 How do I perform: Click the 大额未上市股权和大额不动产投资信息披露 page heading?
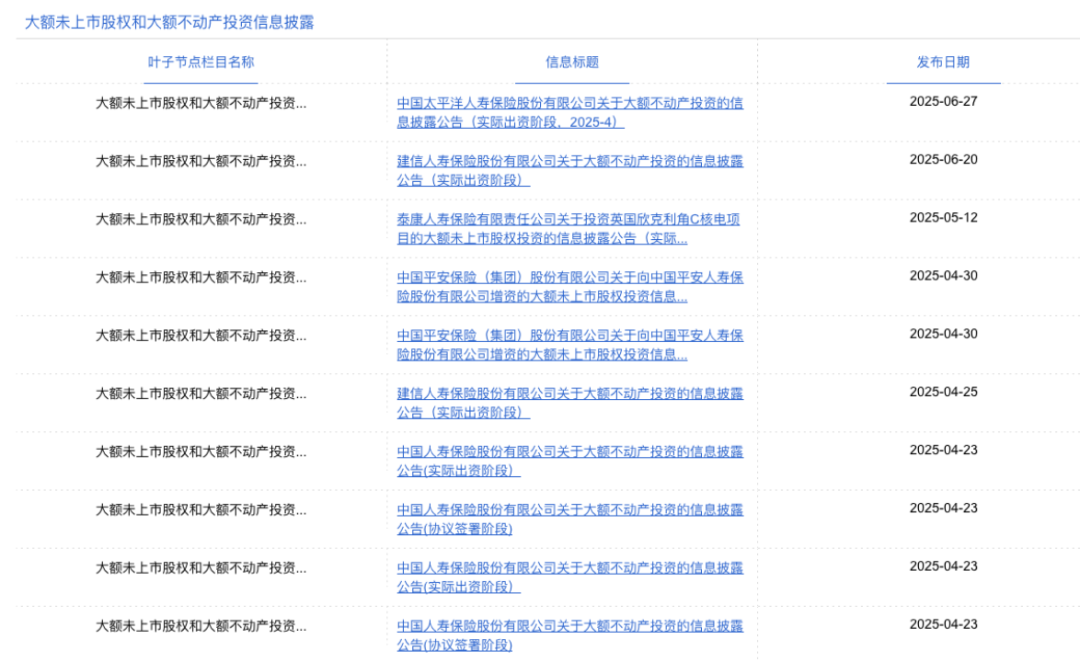coord(169,21)
